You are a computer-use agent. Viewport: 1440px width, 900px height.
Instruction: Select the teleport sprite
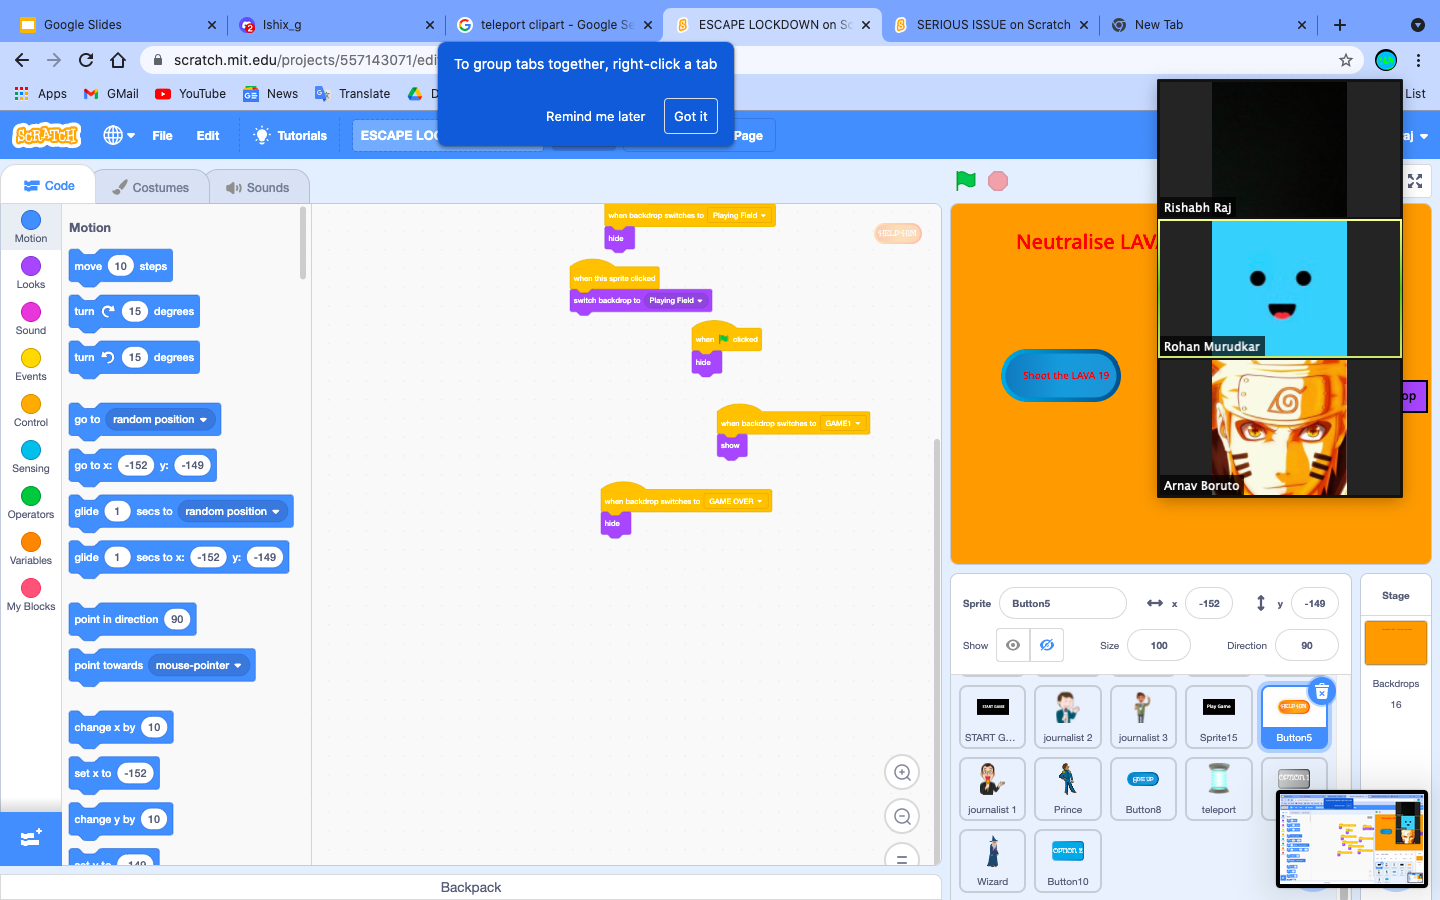click(1218, 789)
